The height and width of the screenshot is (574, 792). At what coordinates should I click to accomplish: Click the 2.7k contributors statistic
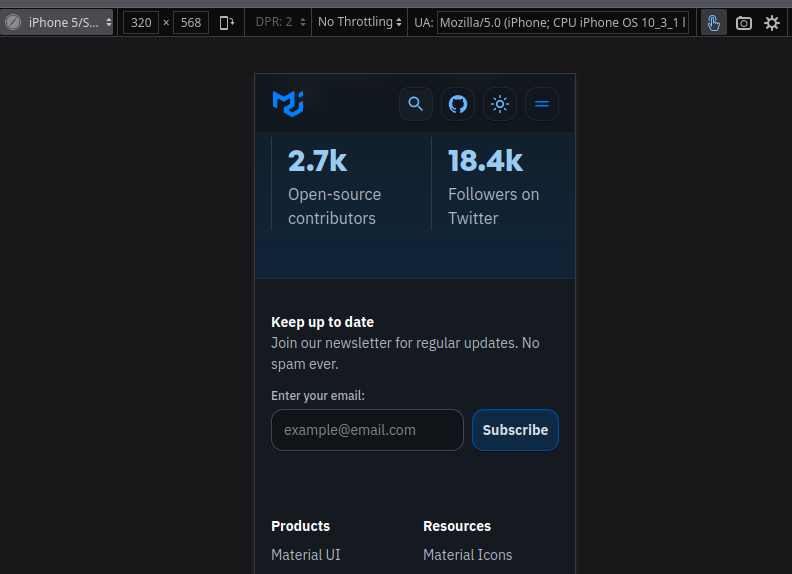tap(317, 161)
